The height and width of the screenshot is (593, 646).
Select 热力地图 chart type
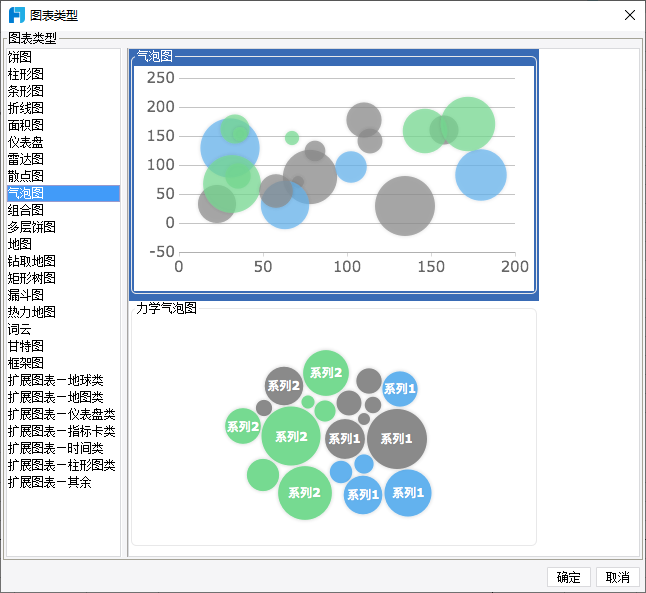click(x=63, y=312)
